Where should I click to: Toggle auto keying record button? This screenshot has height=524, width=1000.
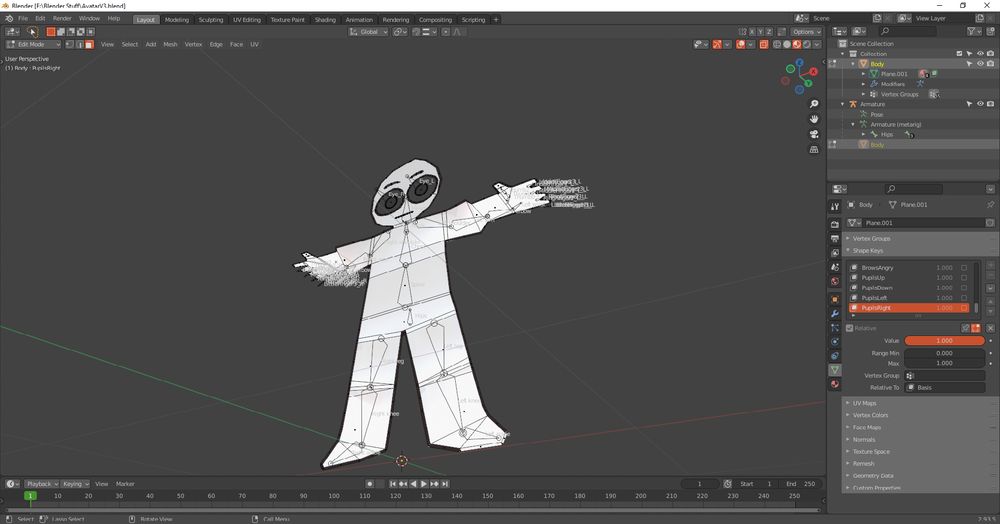370,484
